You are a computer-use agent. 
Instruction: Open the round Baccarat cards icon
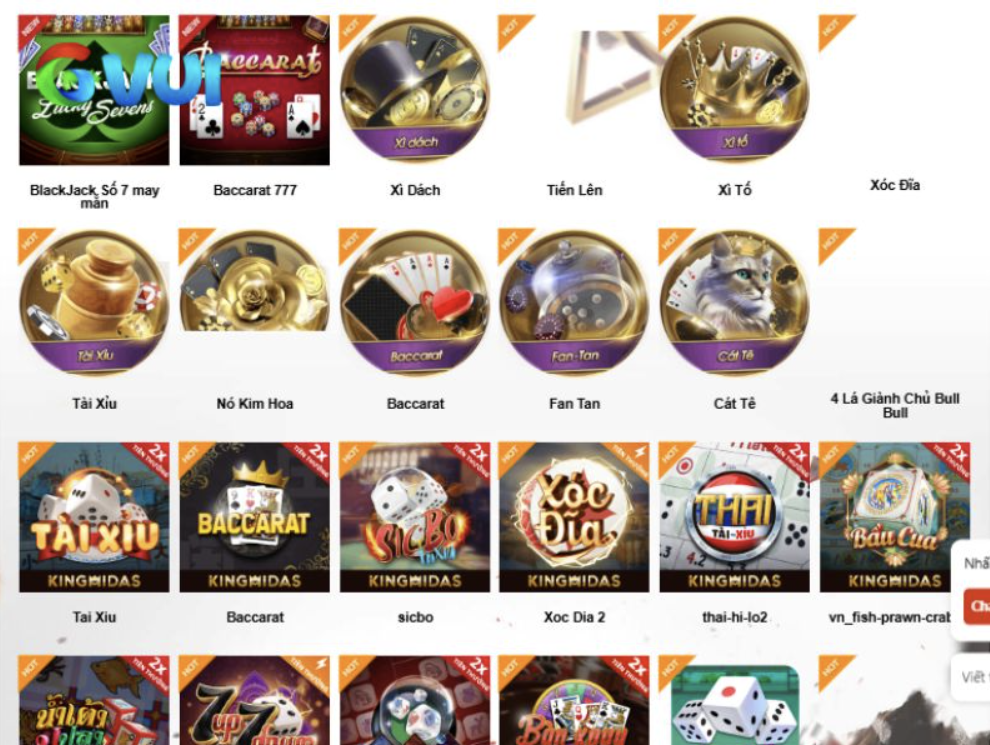415,303
